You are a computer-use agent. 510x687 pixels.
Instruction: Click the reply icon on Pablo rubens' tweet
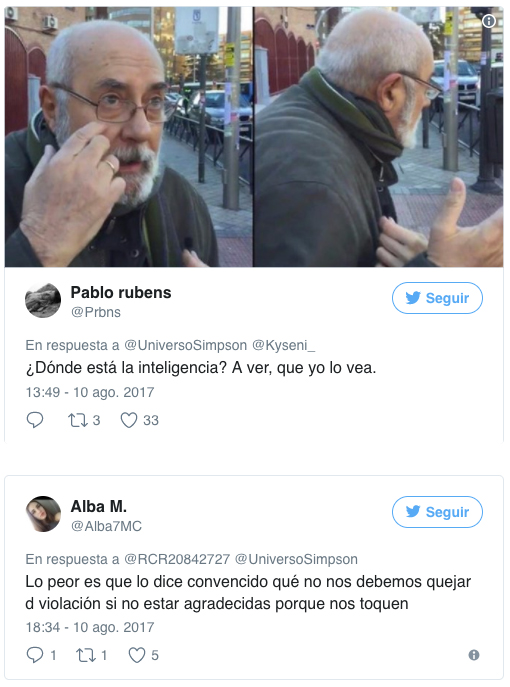tap(35, 420)
